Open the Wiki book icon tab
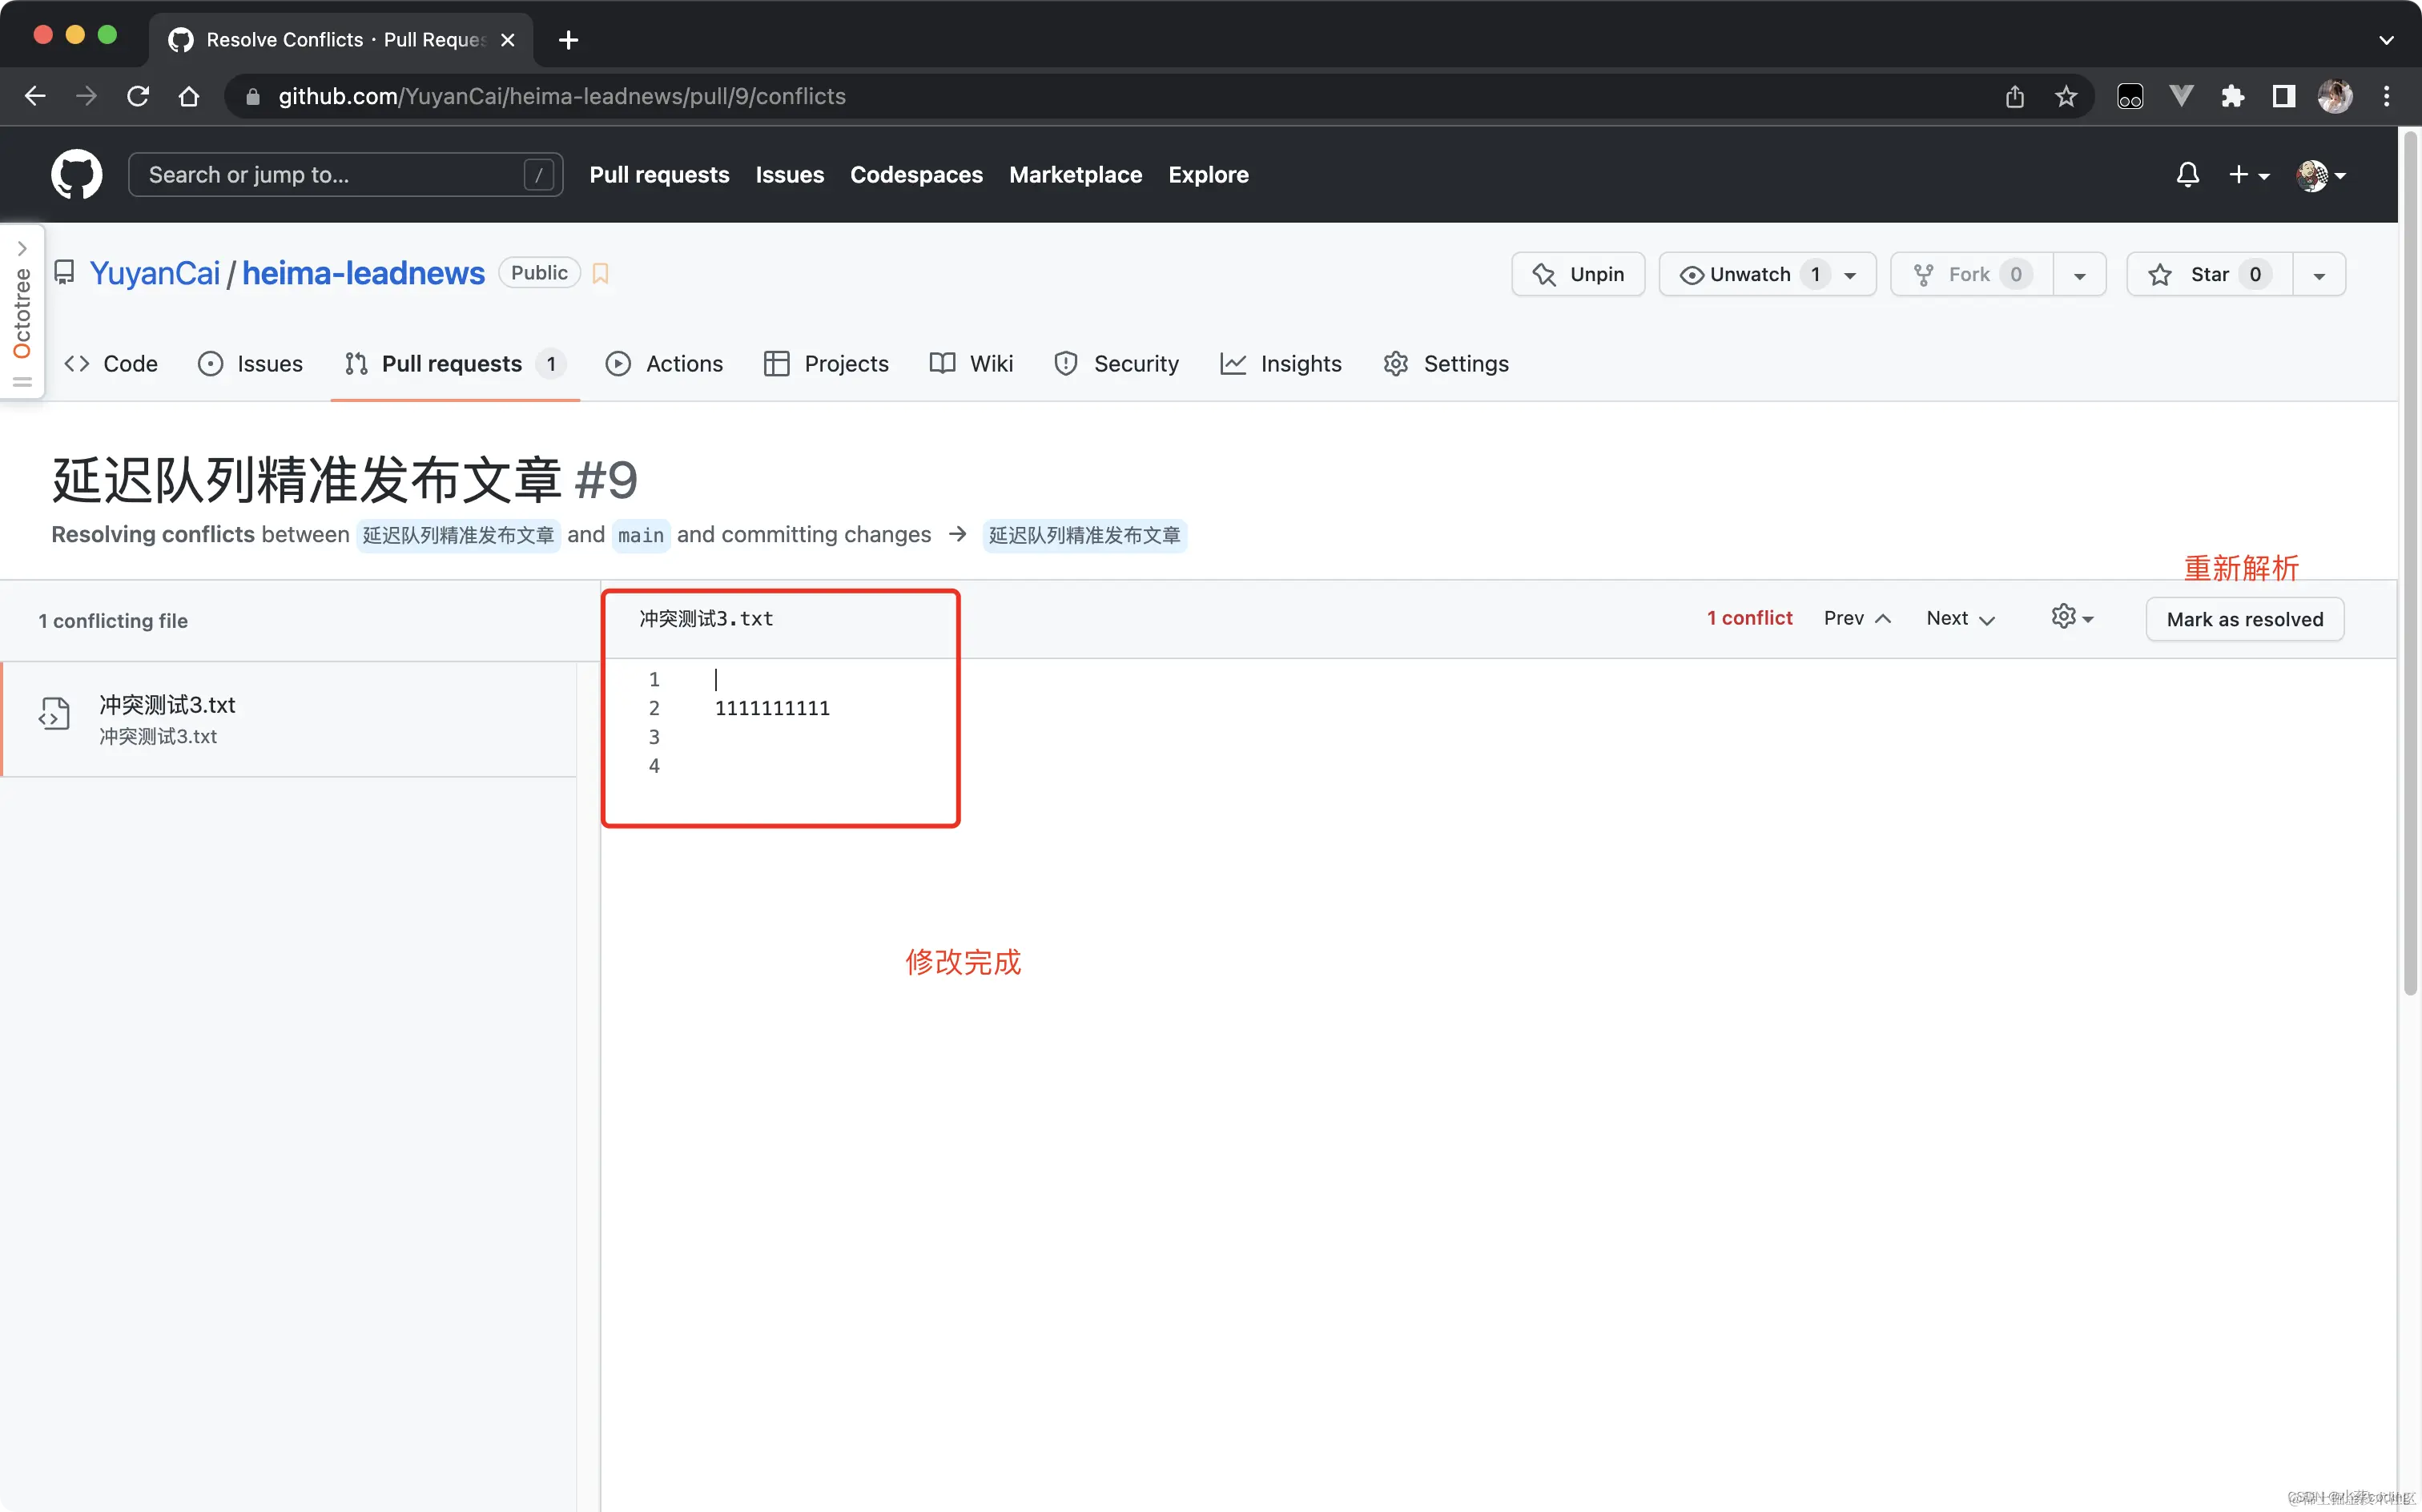This screenshot has height=1512, width=2422. [969, 363]
